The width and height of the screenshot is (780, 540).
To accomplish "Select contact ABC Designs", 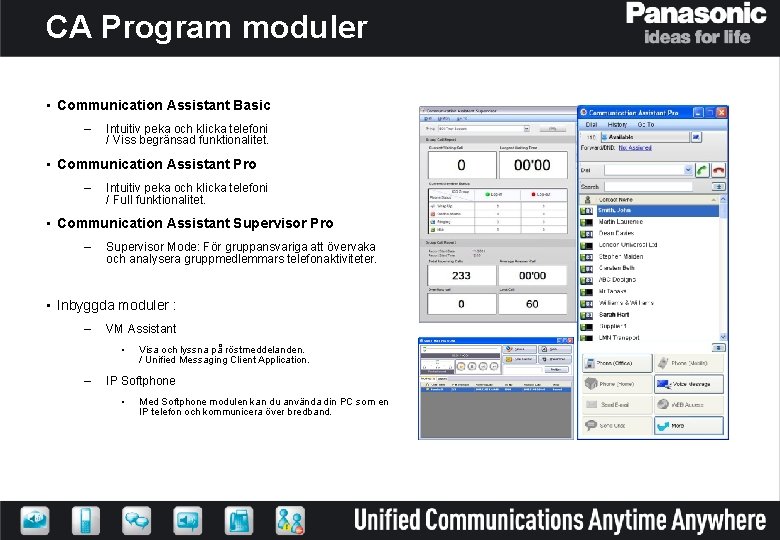I will pyautogui.click(x=617, y=279).
